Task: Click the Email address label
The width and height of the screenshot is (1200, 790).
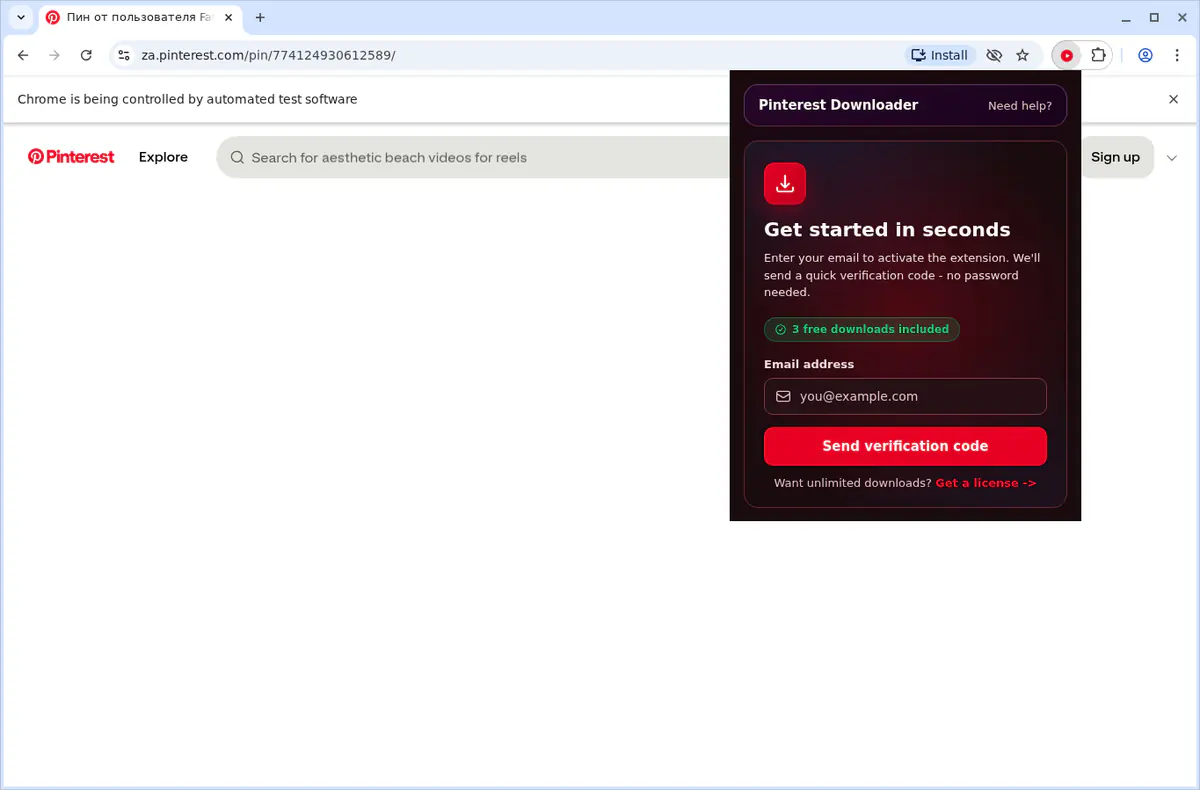Action: pyautogui.click(x=809, y=364)
